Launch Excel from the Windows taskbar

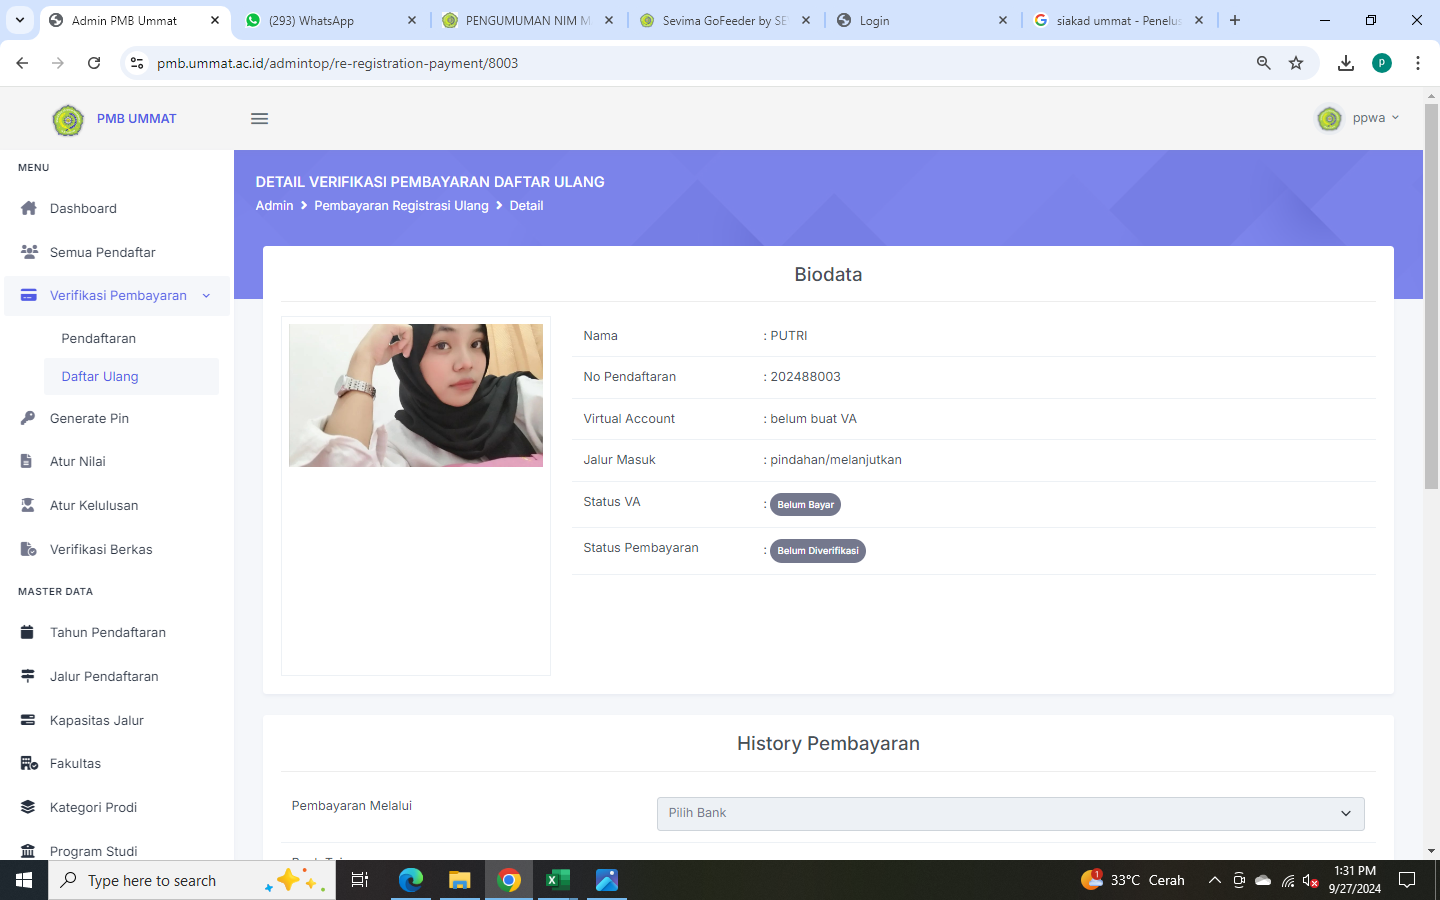click(x=557, y=880)
